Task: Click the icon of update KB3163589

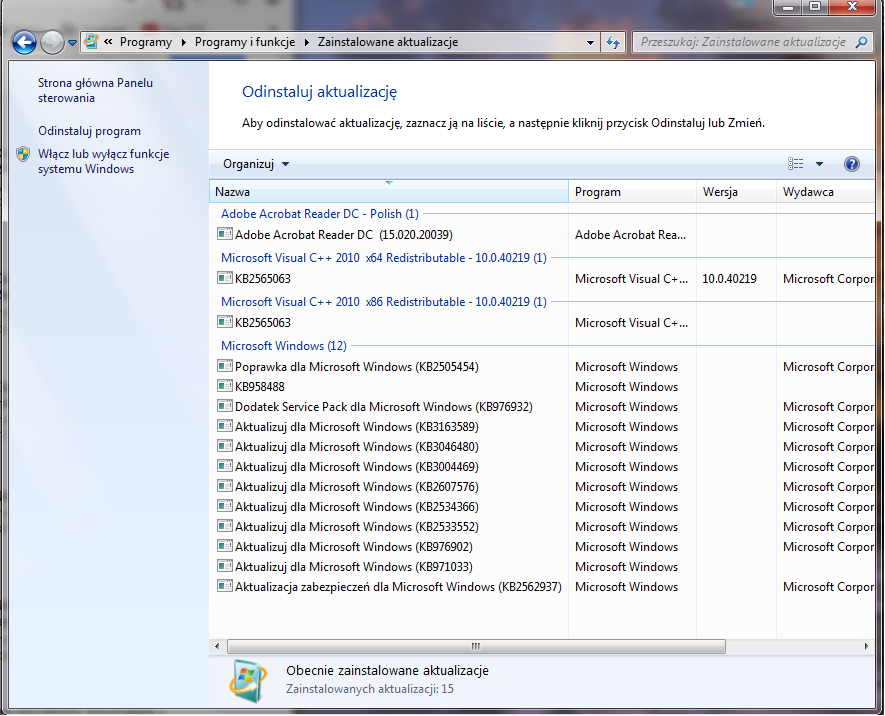Action: point(225,426)
